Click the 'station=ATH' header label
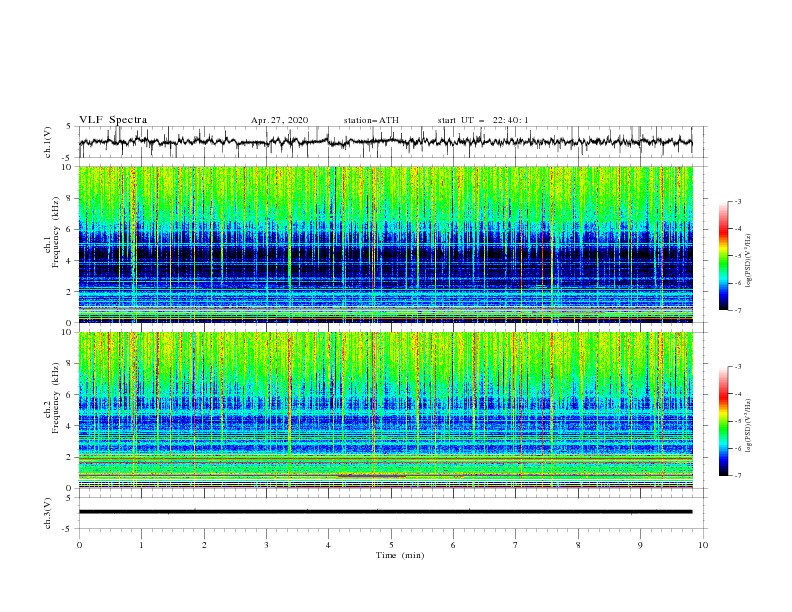This screenshot has width=792, height=612. point(371,120)
